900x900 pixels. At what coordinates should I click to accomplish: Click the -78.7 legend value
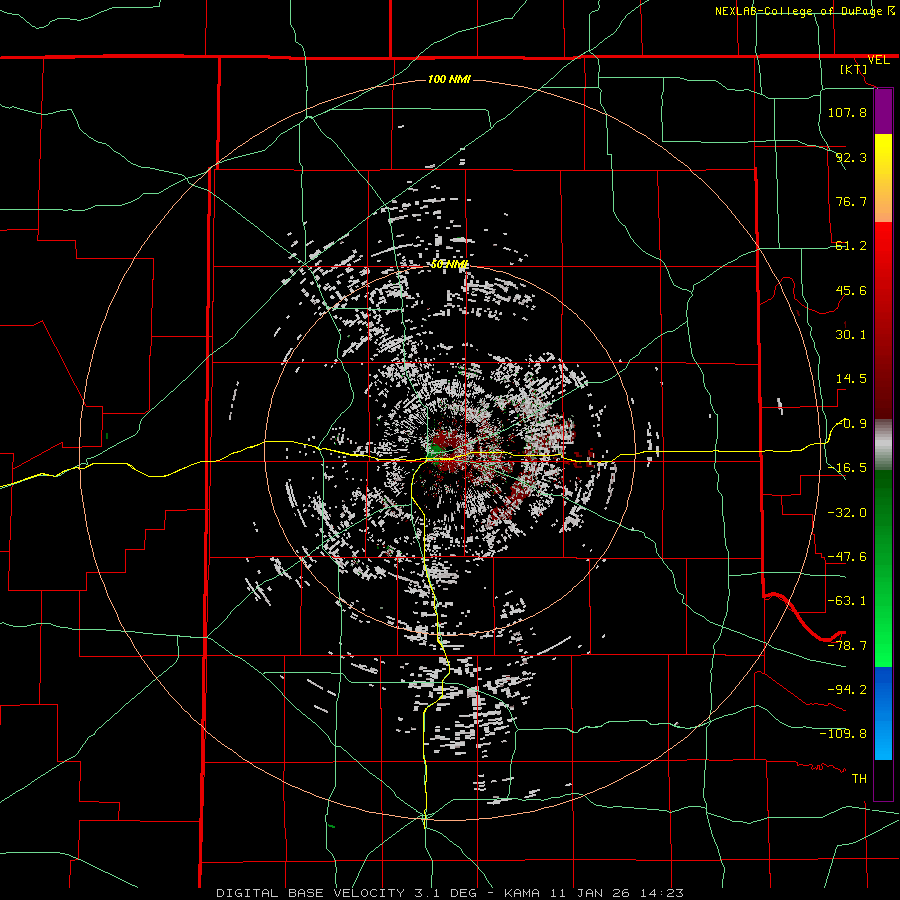point(847,646)
